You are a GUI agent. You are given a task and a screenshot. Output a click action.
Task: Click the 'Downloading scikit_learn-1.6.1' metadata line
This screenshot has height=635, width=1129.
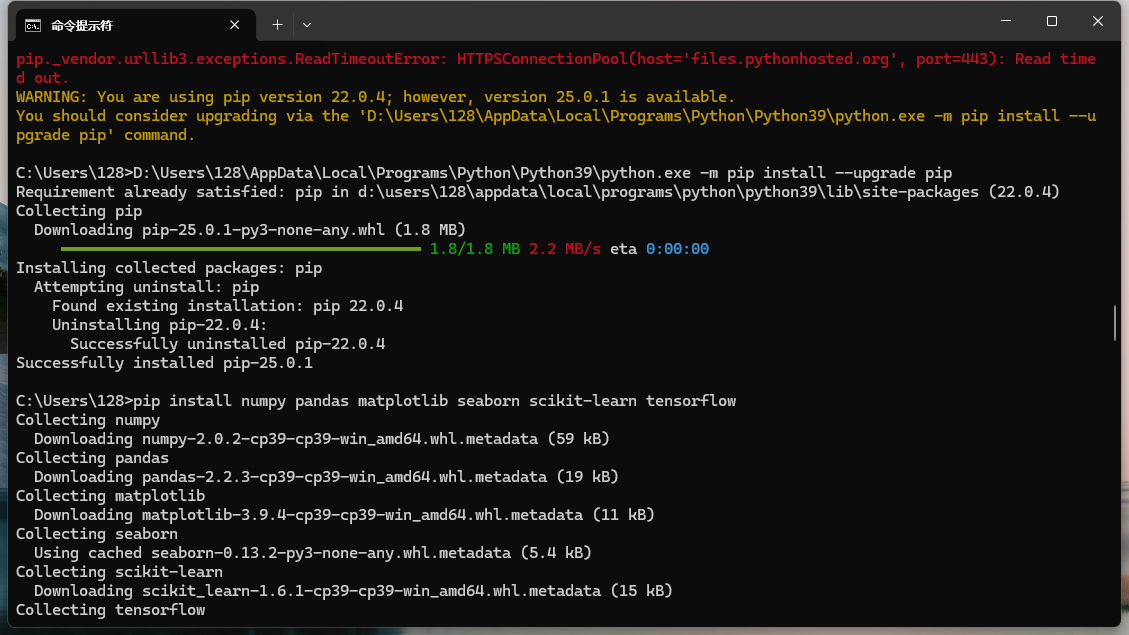pyautogui.click(x=353, y=591)
